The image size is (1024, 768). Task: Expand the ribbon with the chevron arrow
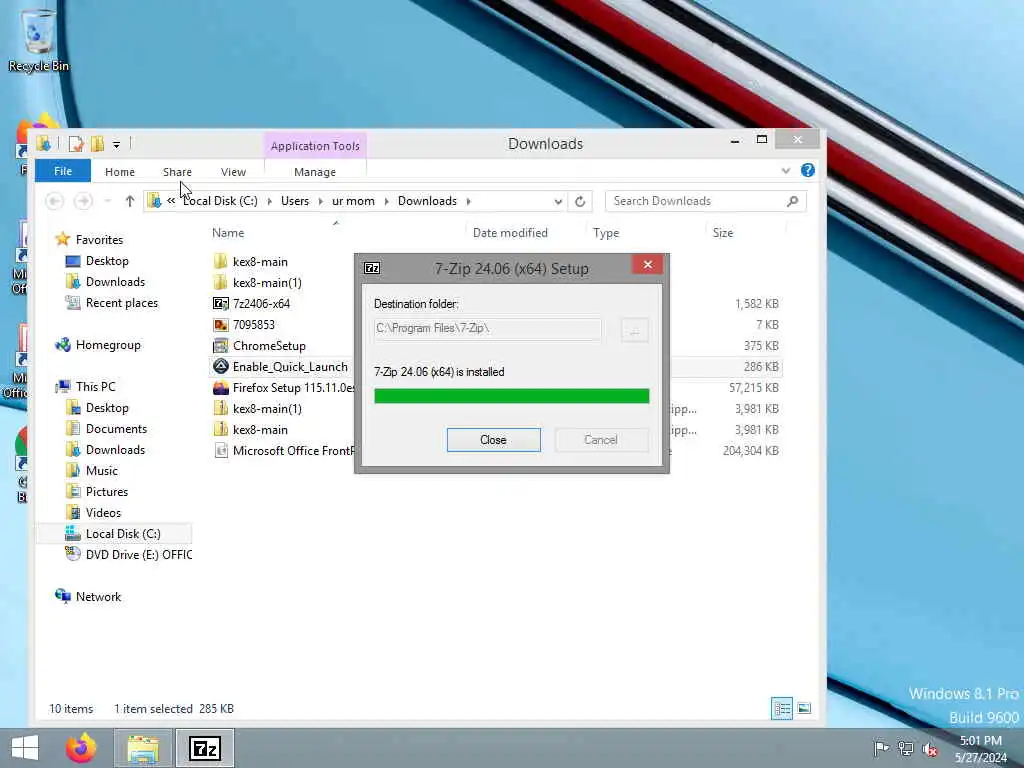[x=786, y=170]
